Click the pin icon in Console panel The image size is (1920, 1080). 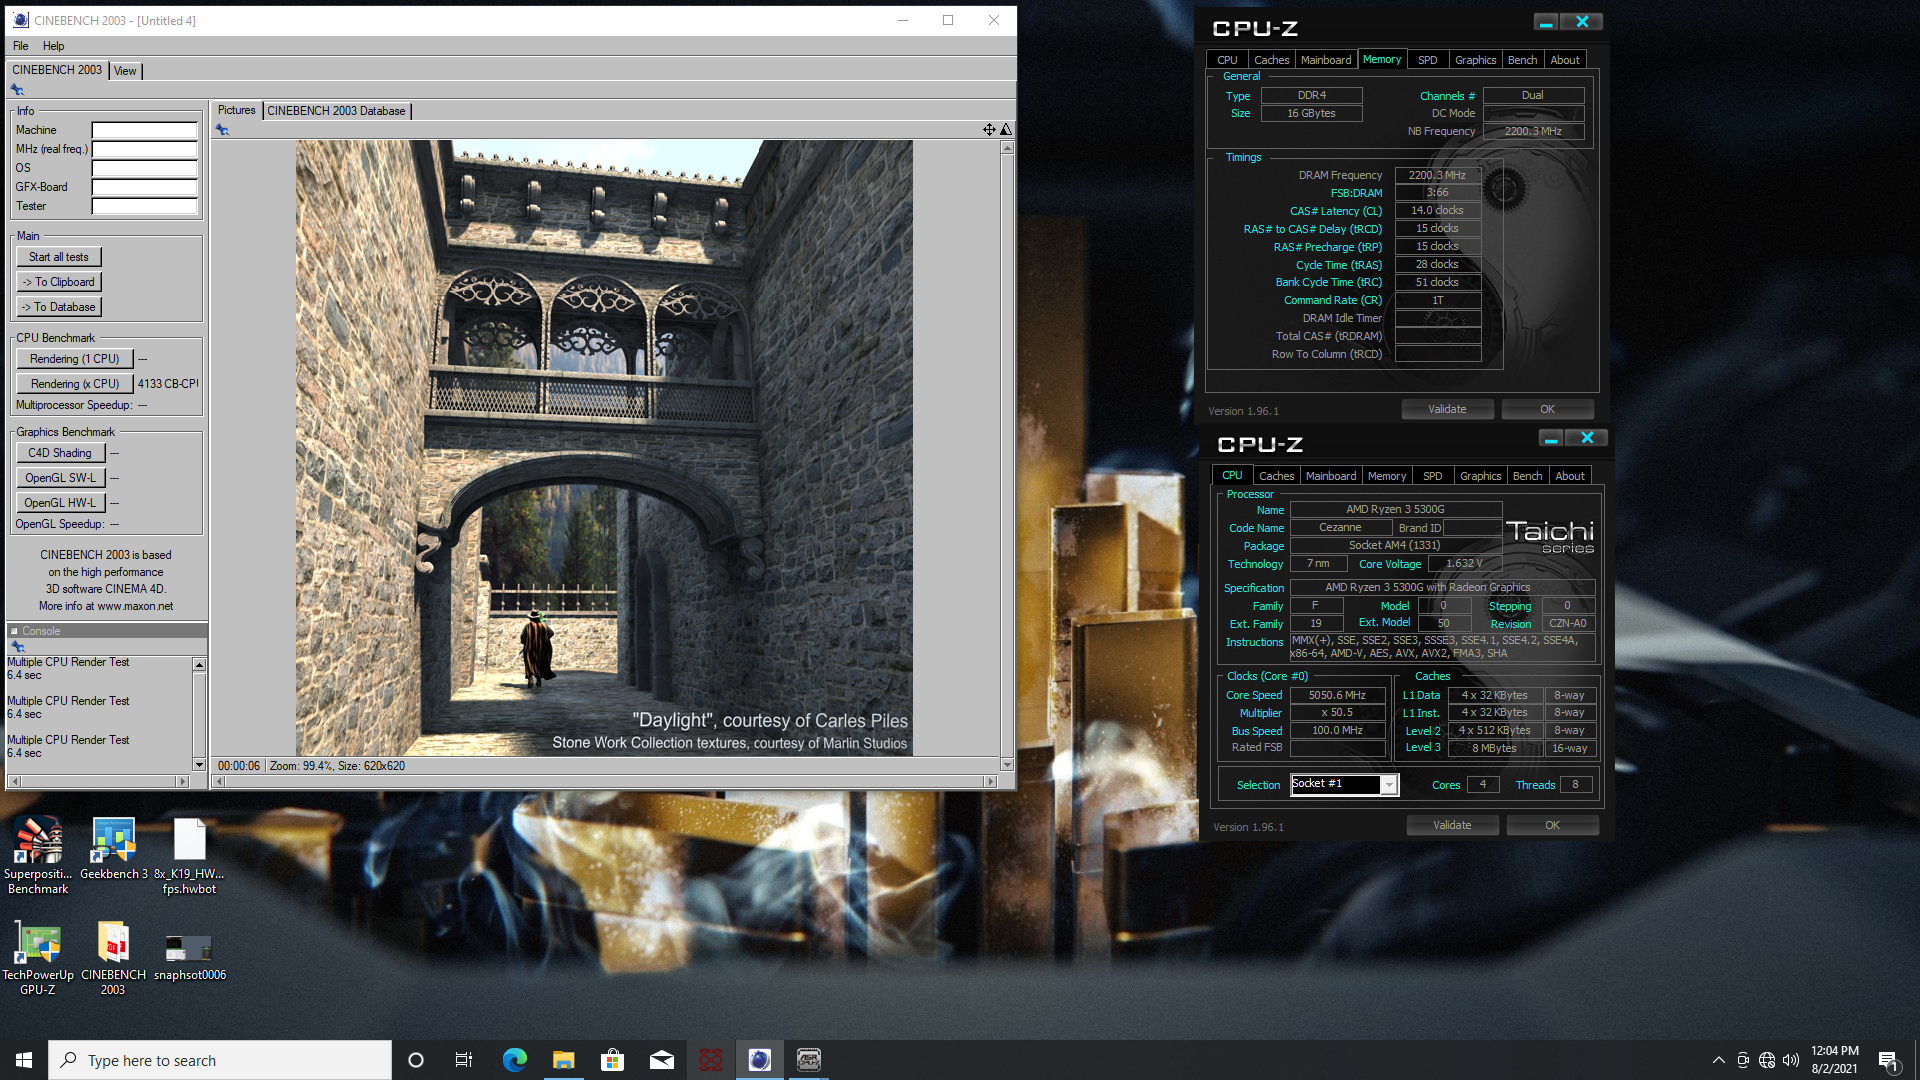17,647
